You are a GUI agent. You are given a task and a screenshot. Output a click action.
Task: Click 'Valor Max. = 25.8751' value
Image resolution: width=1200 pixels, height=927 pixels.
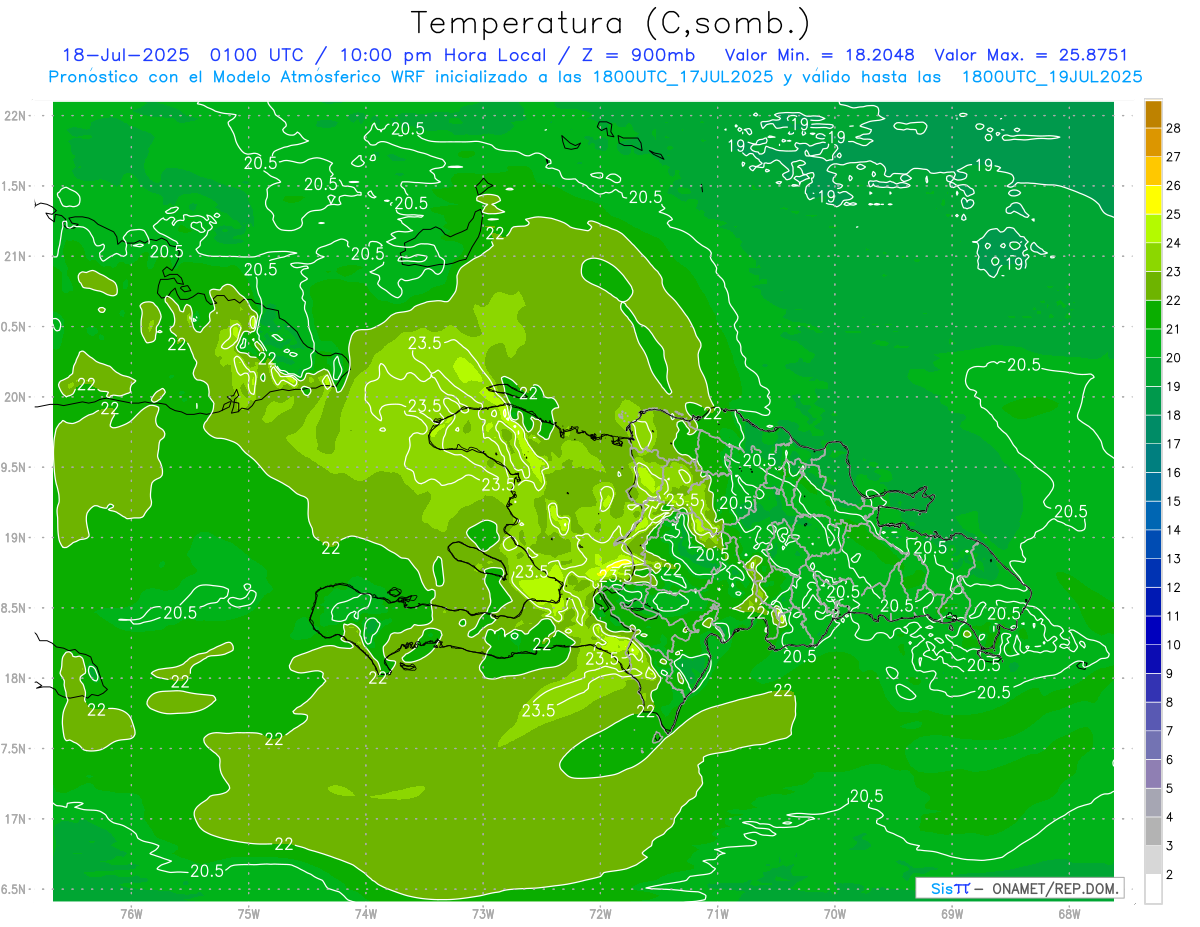point(1031,55)
